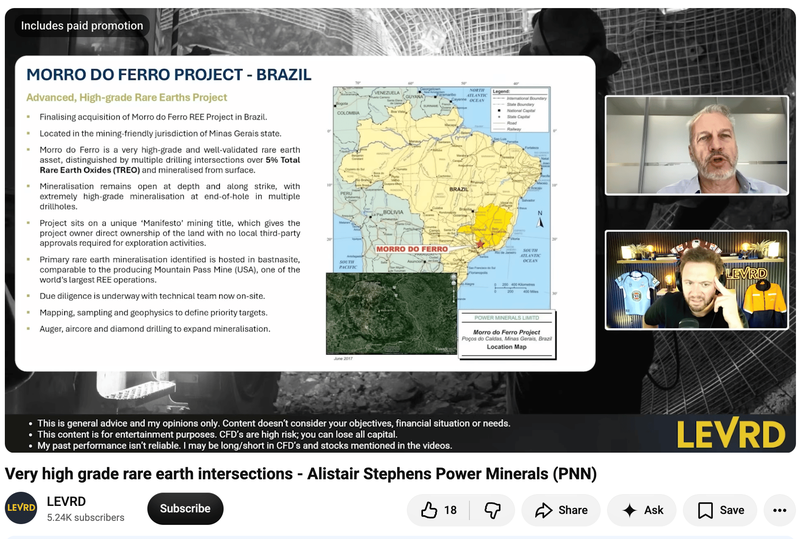Screen dimensions: 800x539
Task: Click the 'Location Map' title box
Action: 507,334
